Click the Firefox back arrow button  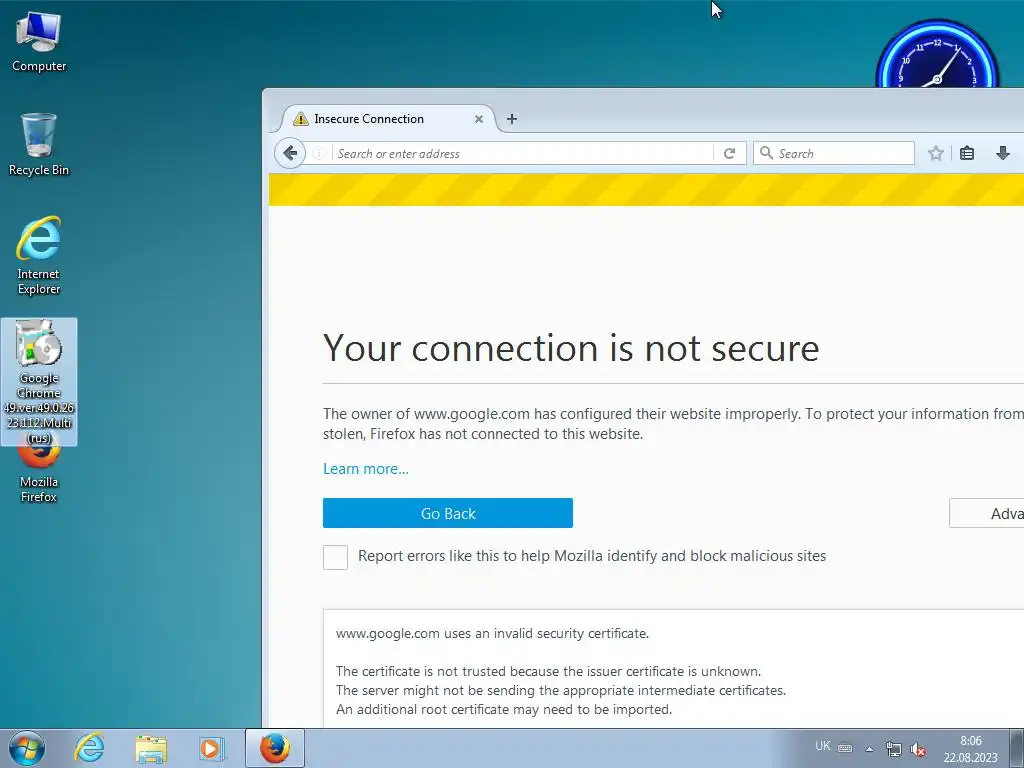pos(290,153)
